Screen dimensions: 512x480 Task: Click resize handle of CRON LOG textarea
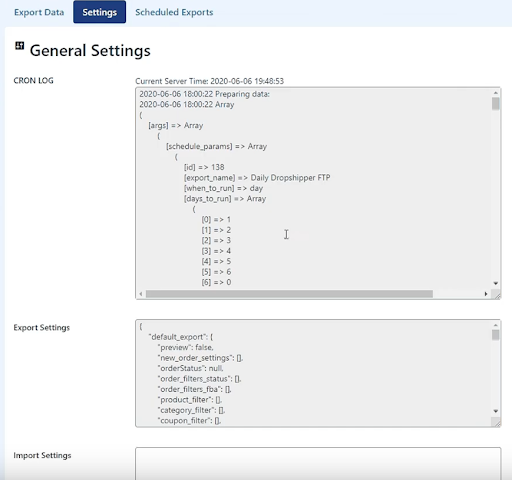pyautogui.click(x=497, y=295)
